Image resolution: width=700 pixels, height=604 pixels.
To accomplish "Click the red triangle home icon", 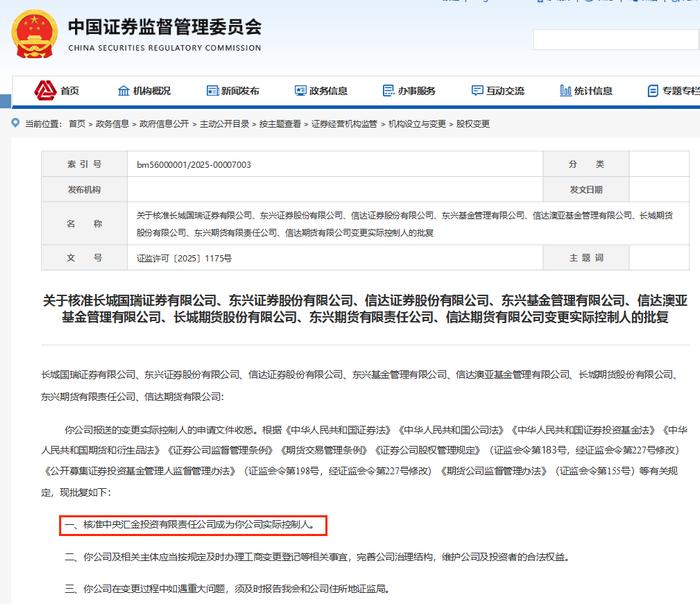I will coord(45,90).
